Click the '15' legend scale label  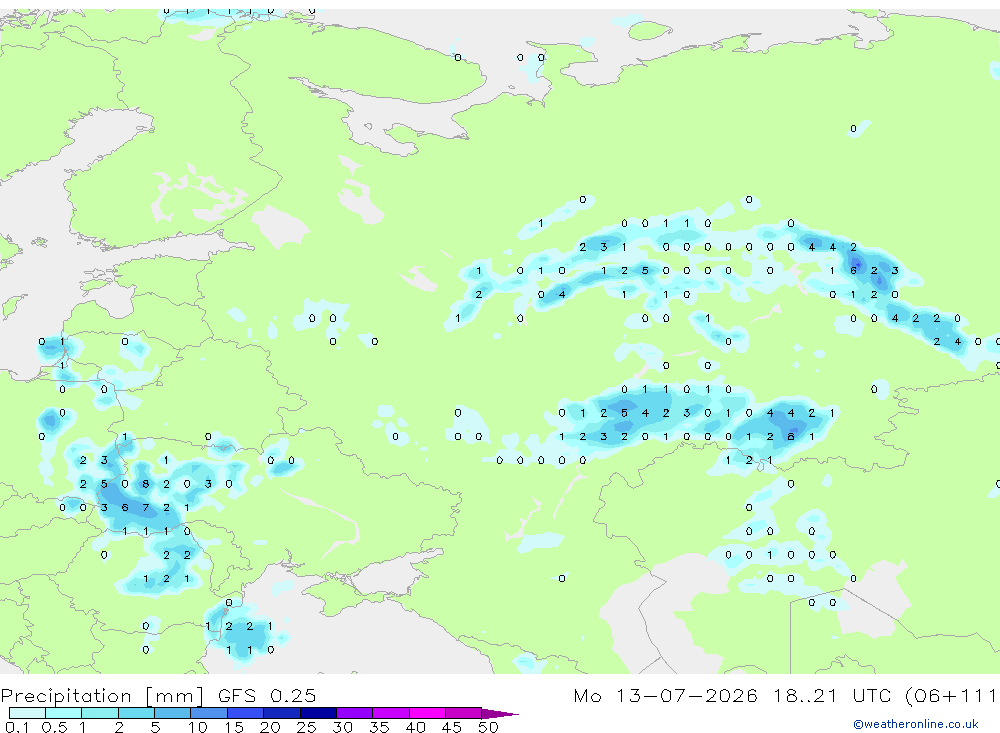234,727
